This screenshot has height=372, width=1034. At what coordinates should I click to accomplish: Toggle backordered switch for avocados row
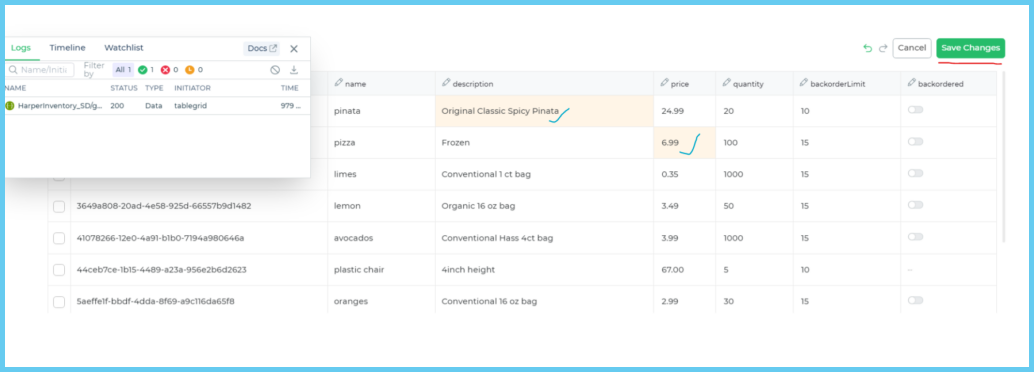(x=915, y=237)
